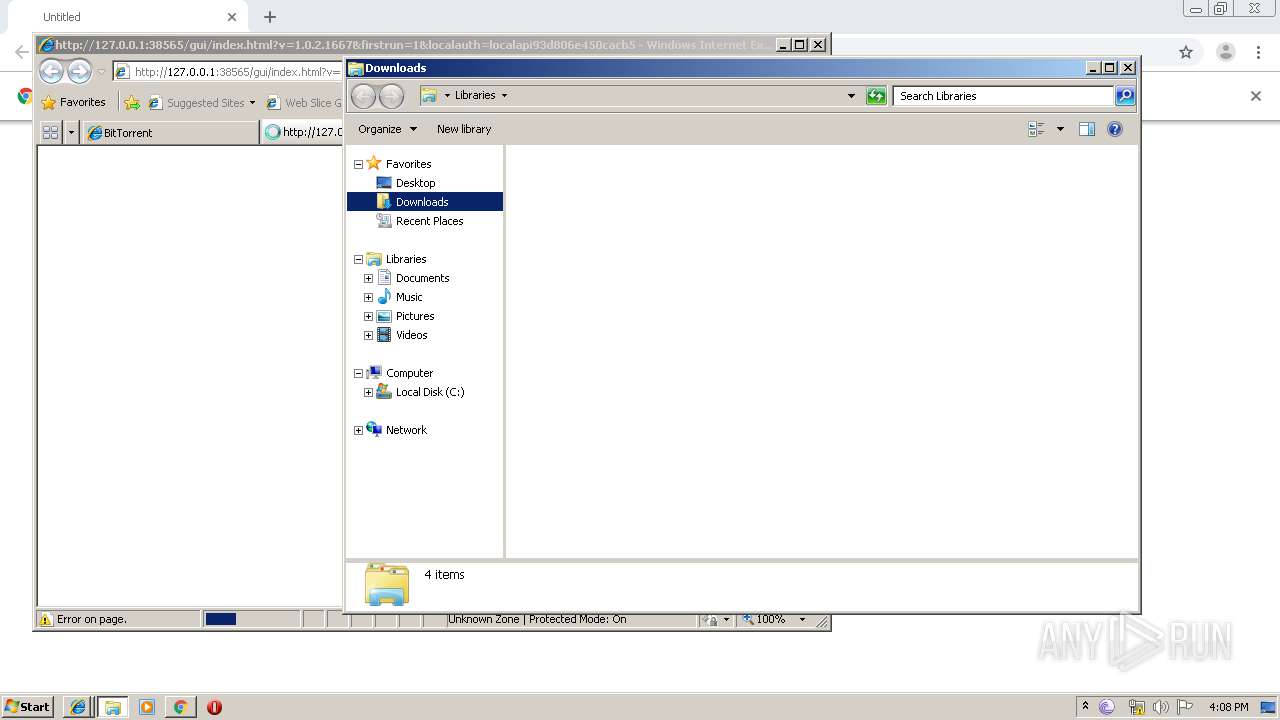Viewport: 1280px width, 720px height.
Task: Open a new Chrome tab
Action: click(x=270, y=17)
